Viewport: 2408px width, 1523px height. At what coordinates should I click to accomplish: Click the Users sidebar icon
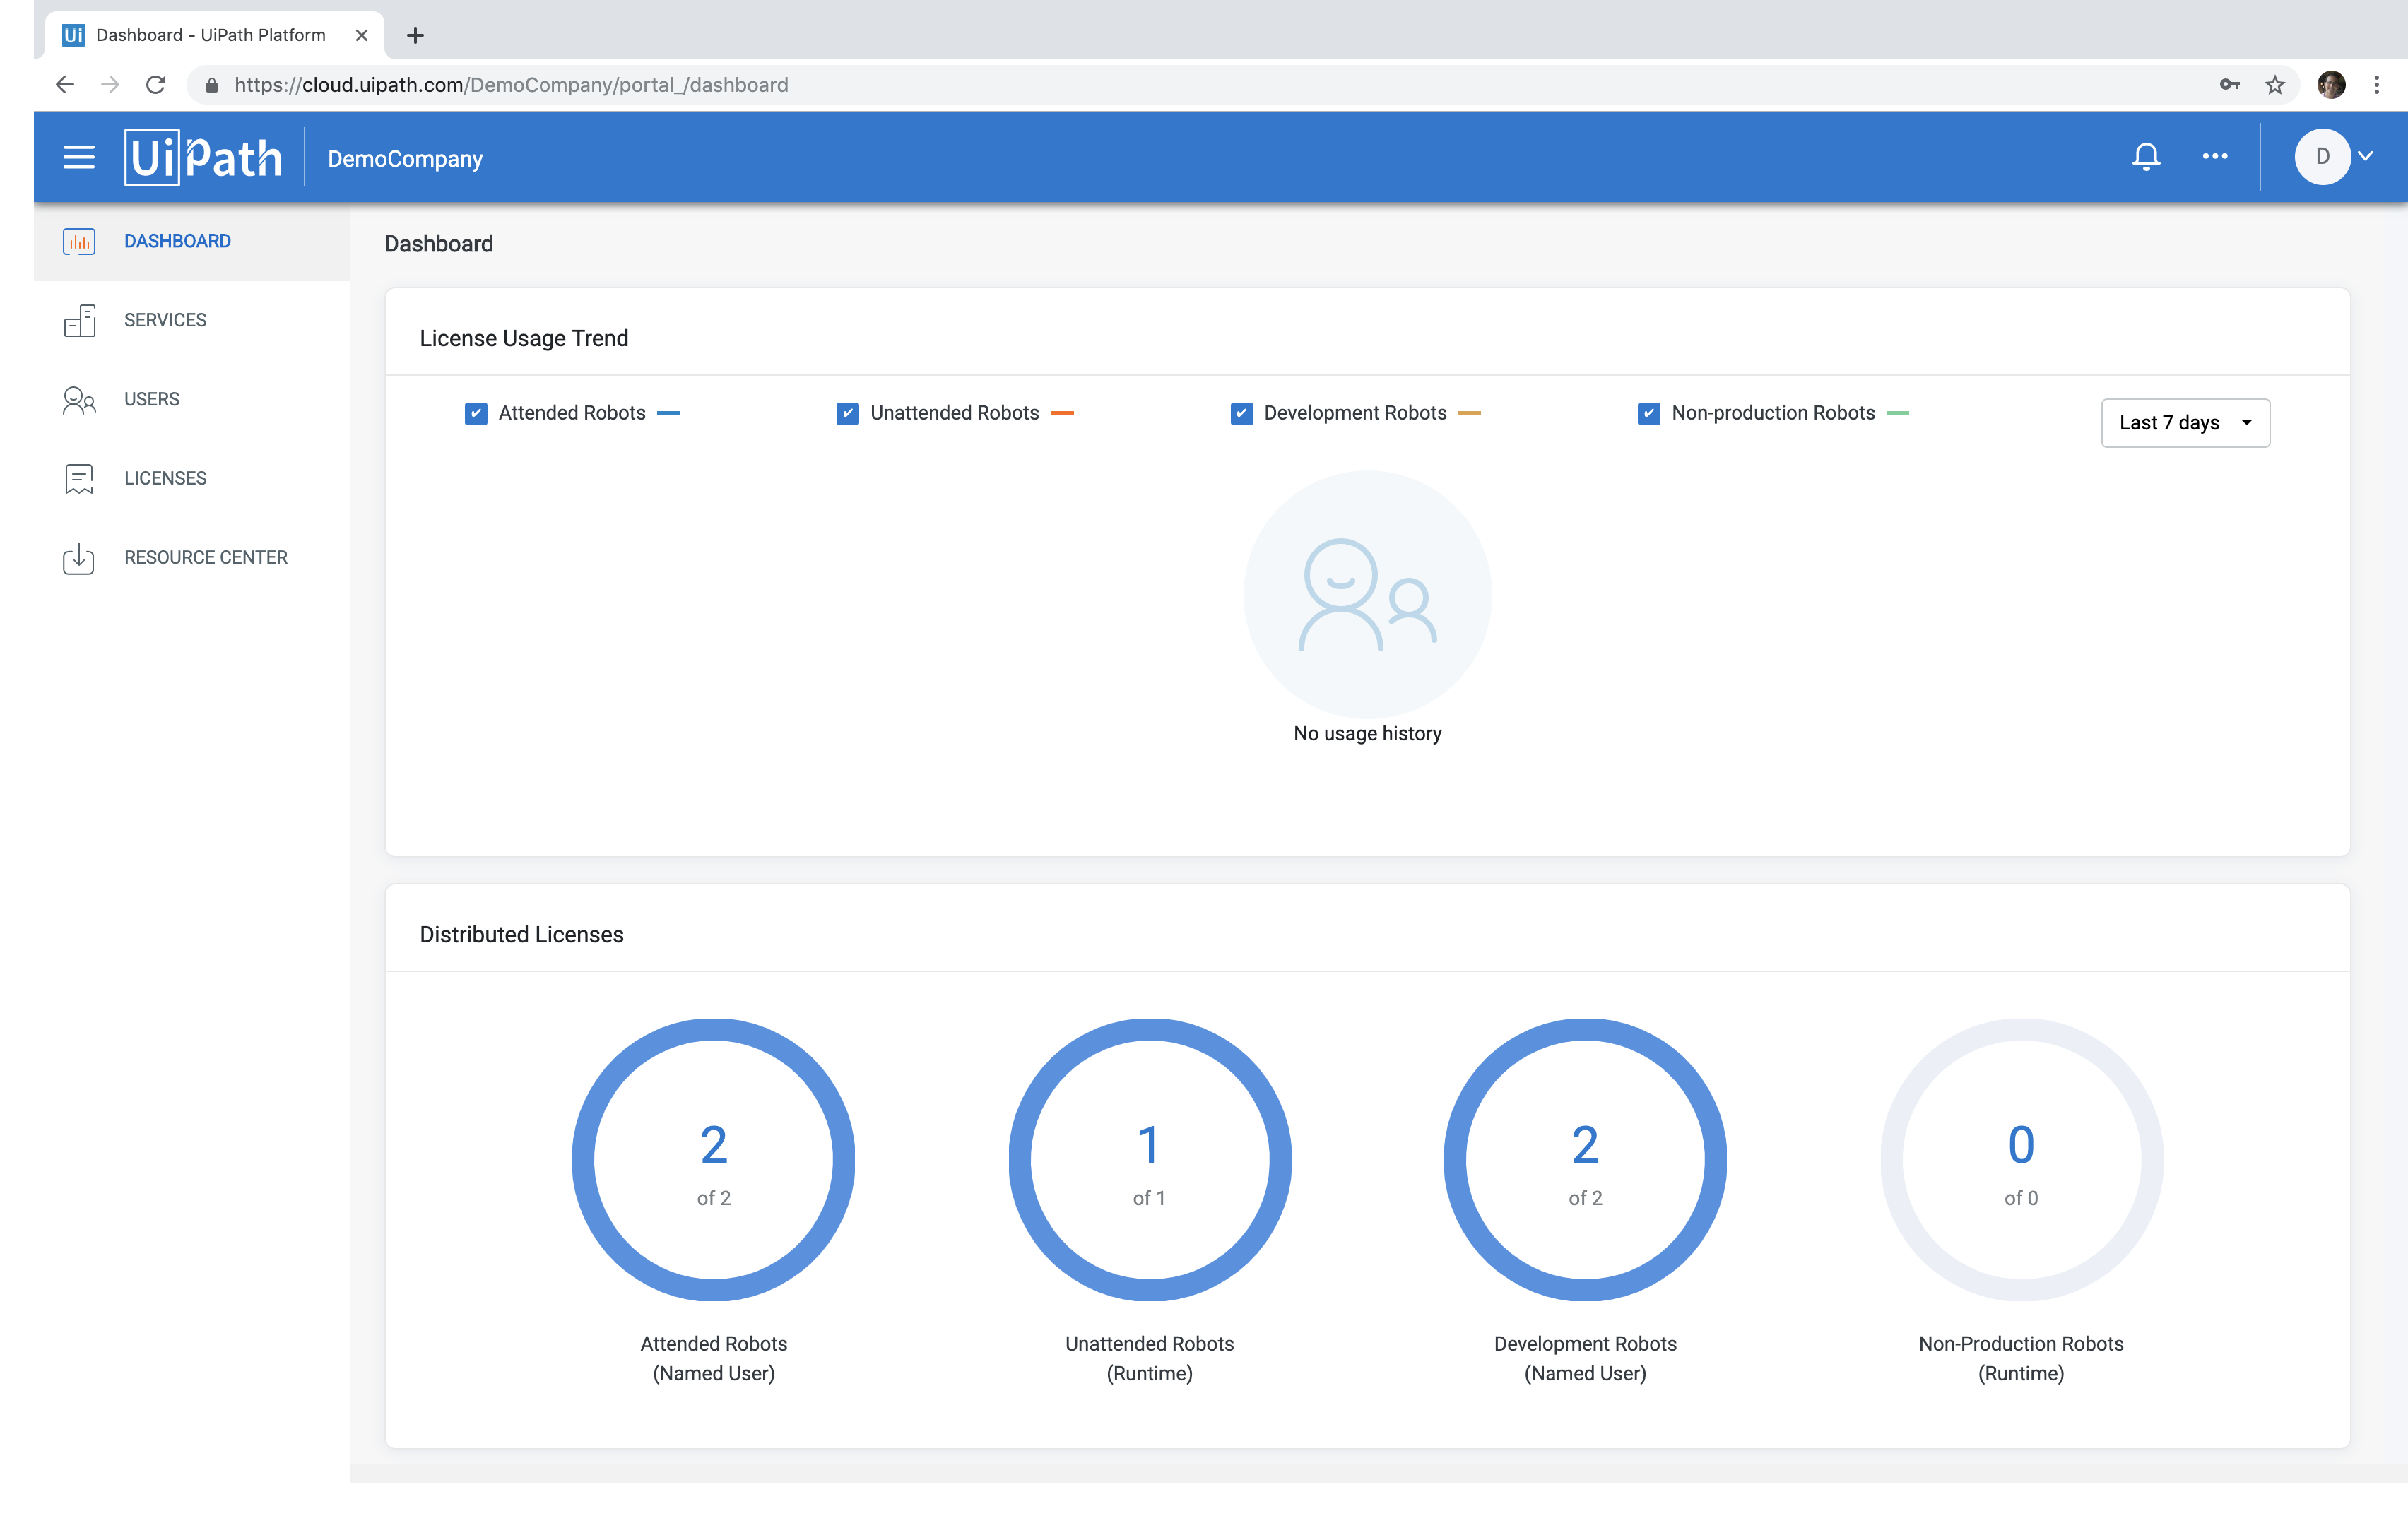(x=79, y=400)
